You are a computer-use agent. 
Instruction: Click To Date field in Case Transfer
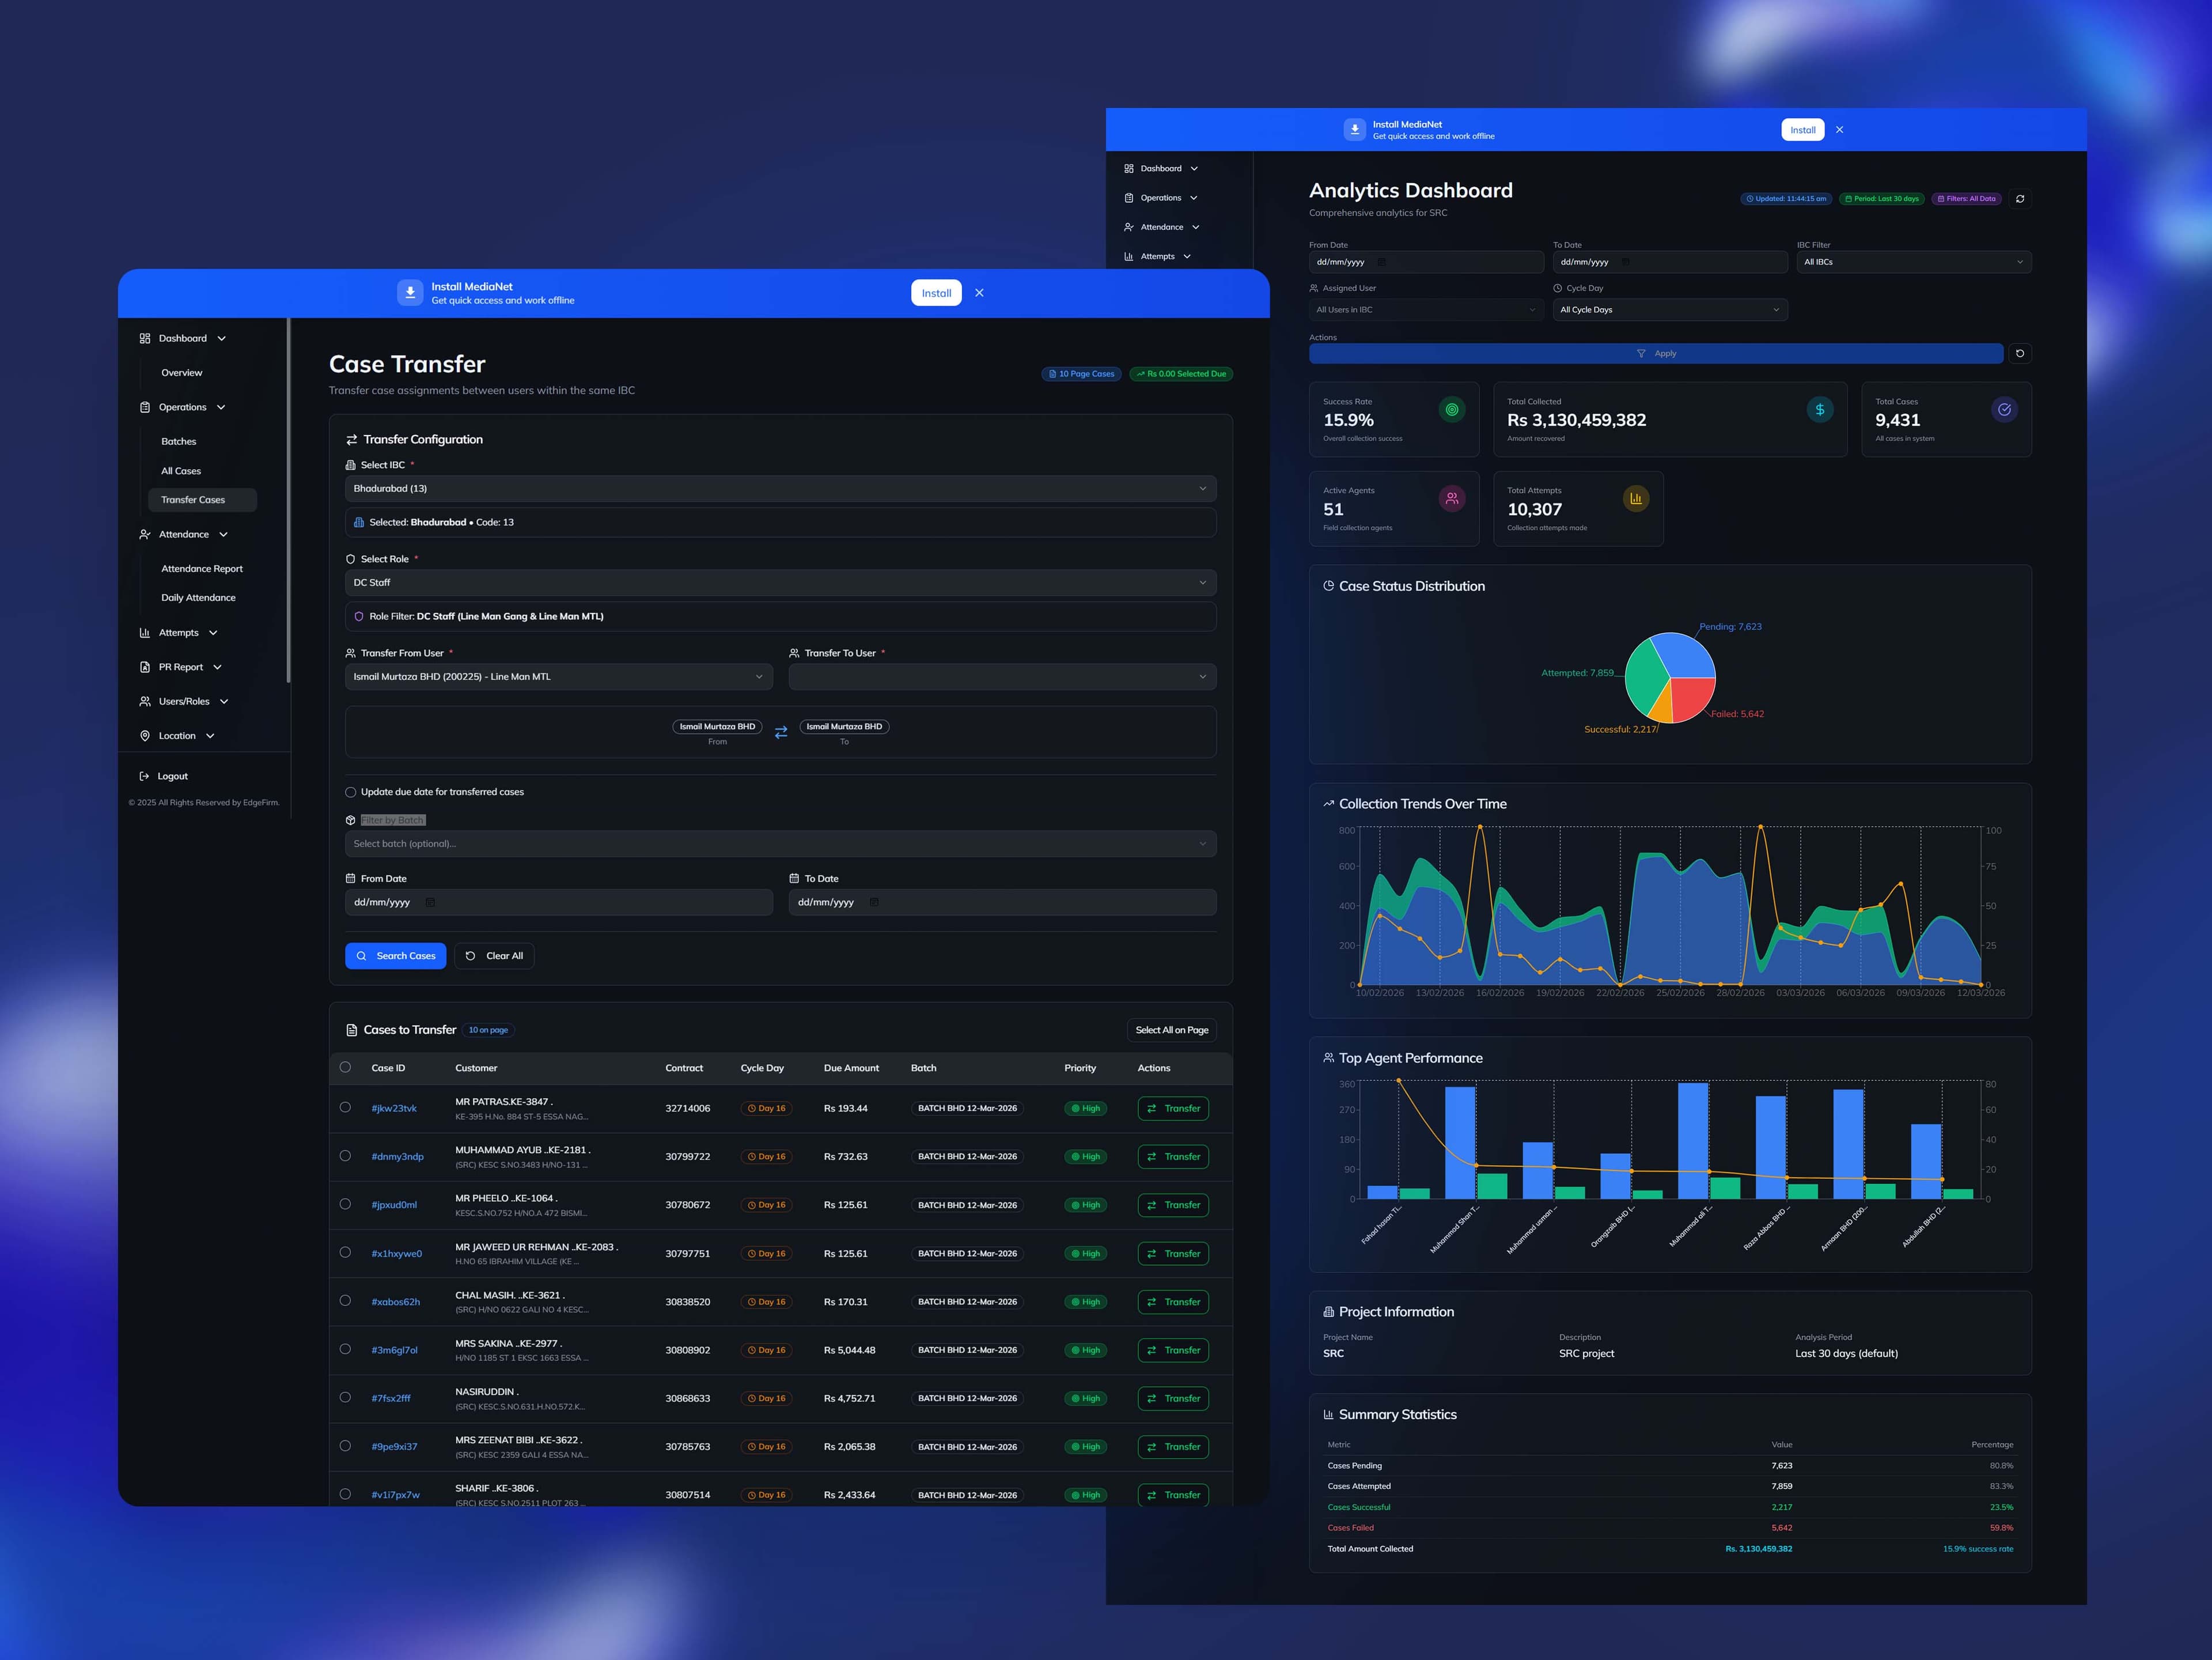coord(1002,902)
